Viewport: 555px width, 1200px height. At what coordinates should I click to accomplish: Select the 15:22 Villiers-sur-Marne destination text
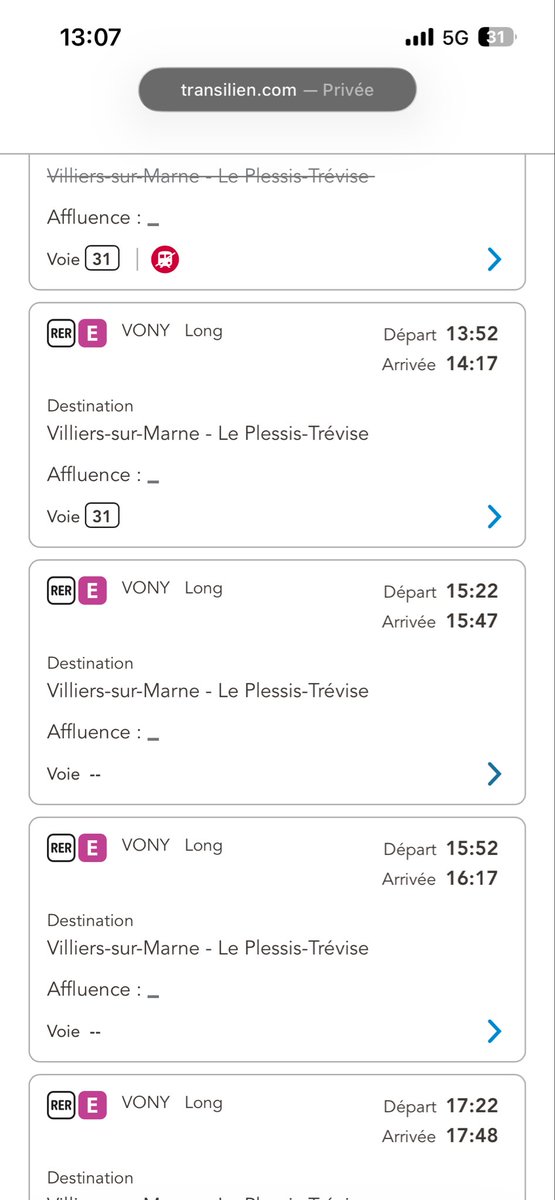(x=208, y=691)
